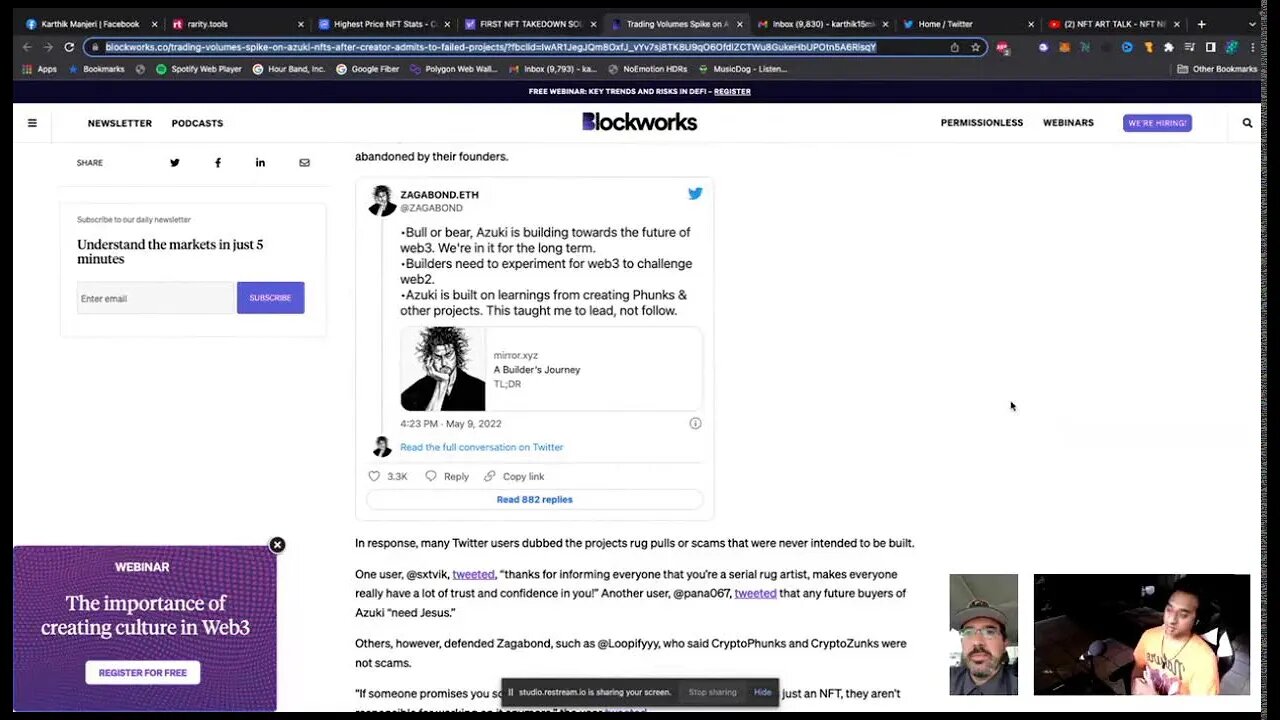The height and width of the screenshot is (720, 1280).
Task: Copy link to the tweet
Action: point(514,476)
